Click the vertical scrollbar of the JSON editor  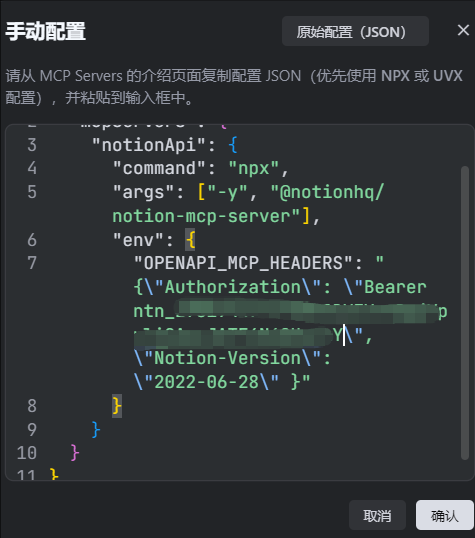(x=465, y=312)
